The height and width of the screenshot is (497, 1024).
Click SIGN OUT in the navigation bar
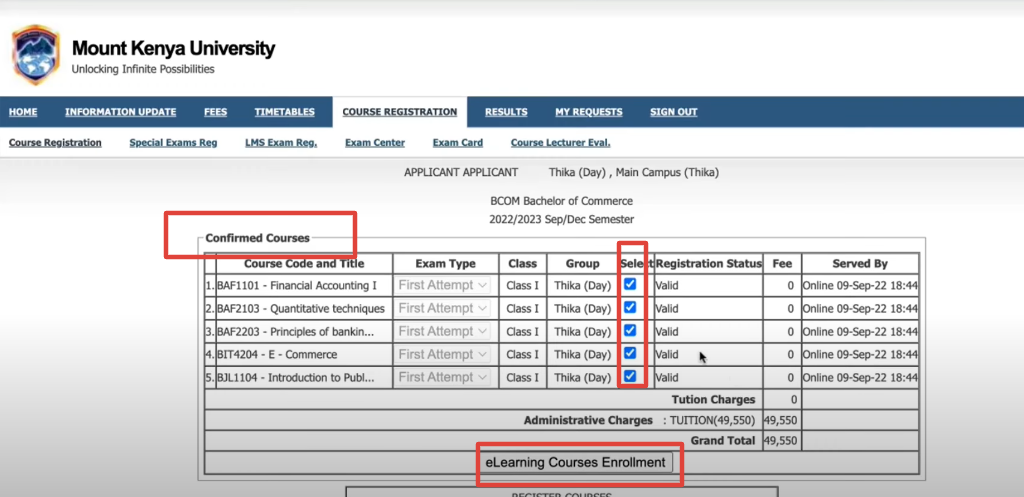(x=673, y=112)
